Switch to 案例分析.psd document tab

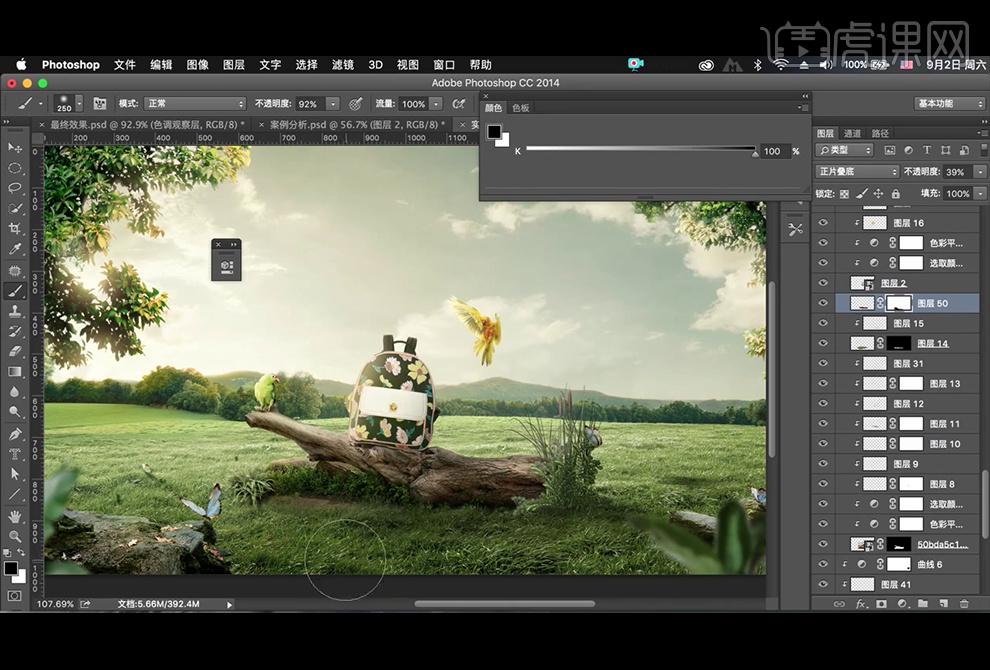(355, 125)
